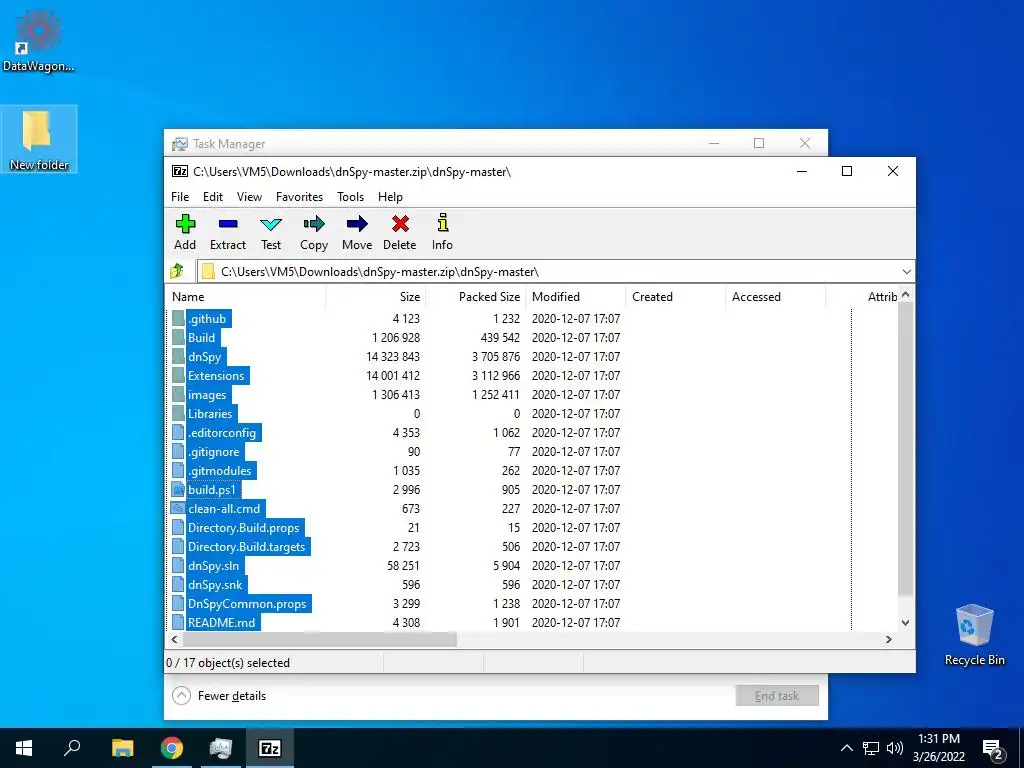1024x768 pixels.
Task: Select the dnSpy folder icon
Action: click(179, 357)
